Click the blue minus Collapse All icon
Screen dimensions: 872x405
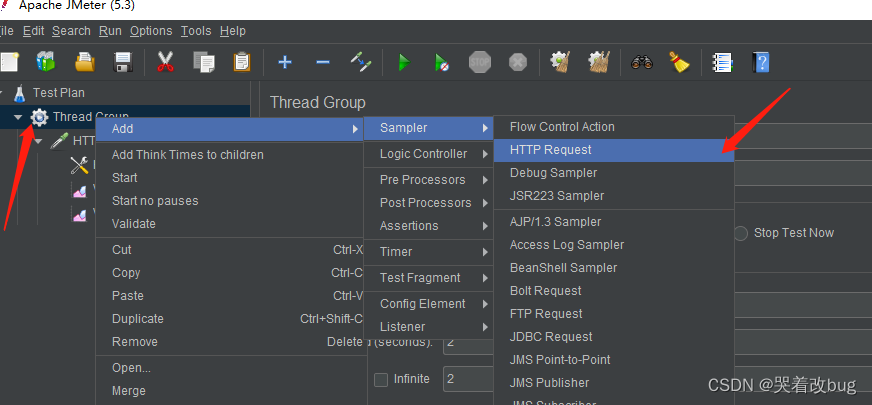(x=323, y=62)
